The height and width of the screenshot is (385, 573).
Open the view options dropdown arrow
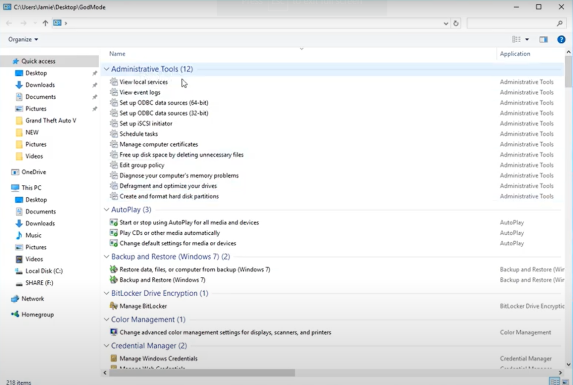(x=527, y=39)
